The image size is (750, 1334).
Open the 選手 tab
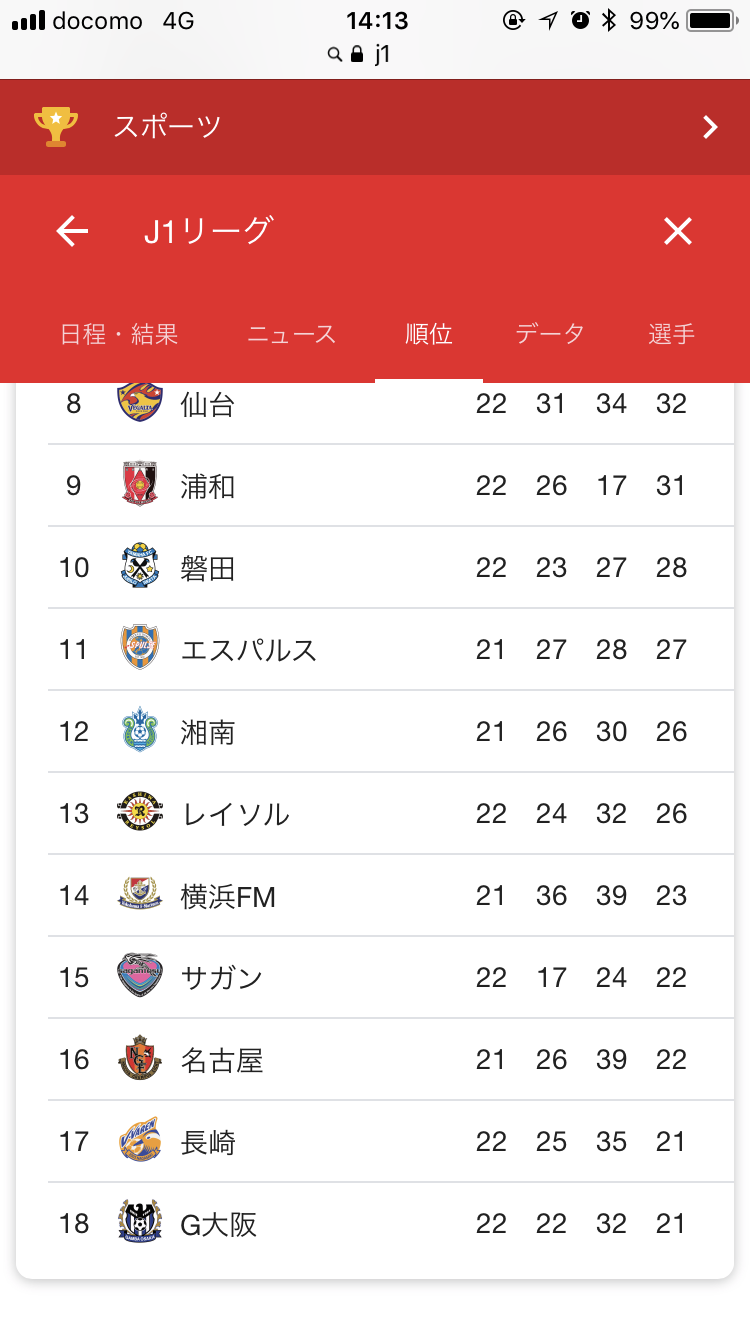(x=671, y=334)
